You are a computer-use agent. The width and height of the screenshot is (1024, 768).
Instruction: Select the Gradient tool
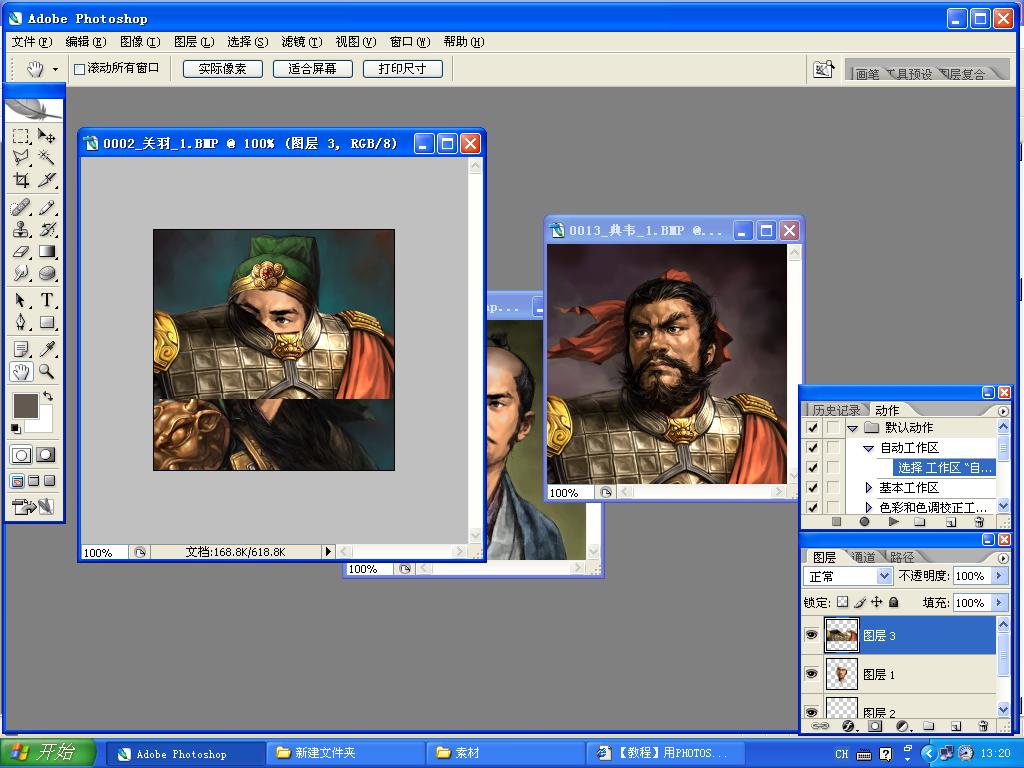pos(47,252)
